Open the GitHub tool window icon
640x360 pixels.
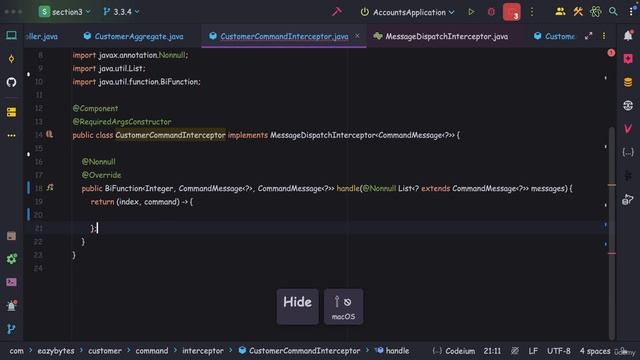(x=11, y=82)
